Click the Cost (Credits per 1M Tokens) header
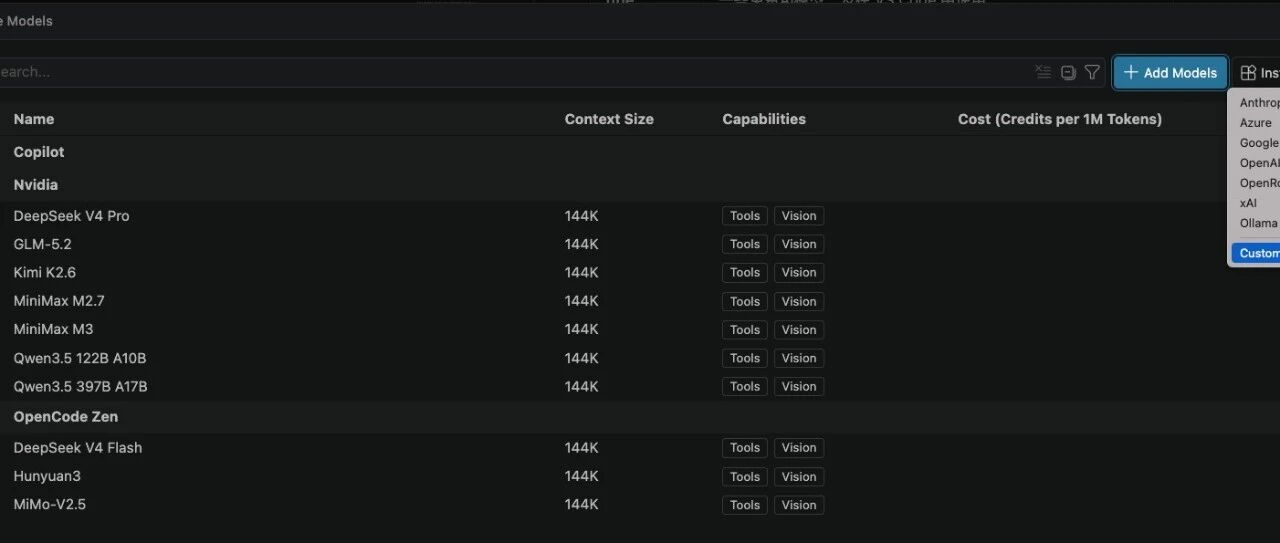Viewport: 1280px width, 543px height. coord(1060,119)
